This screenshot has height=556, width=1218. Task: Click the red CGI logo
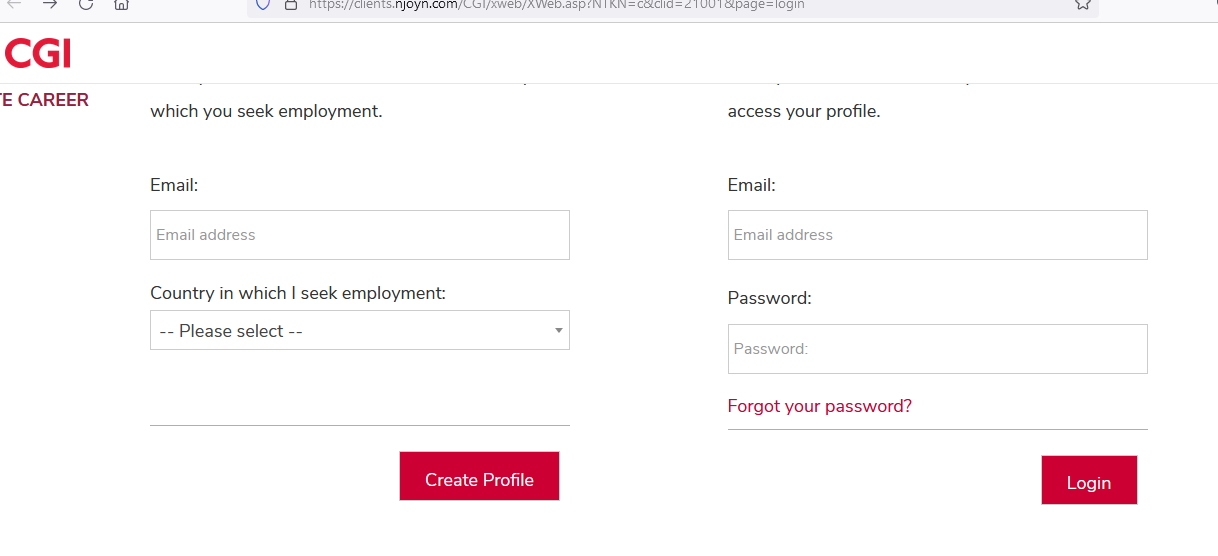(x=37, y=53)
